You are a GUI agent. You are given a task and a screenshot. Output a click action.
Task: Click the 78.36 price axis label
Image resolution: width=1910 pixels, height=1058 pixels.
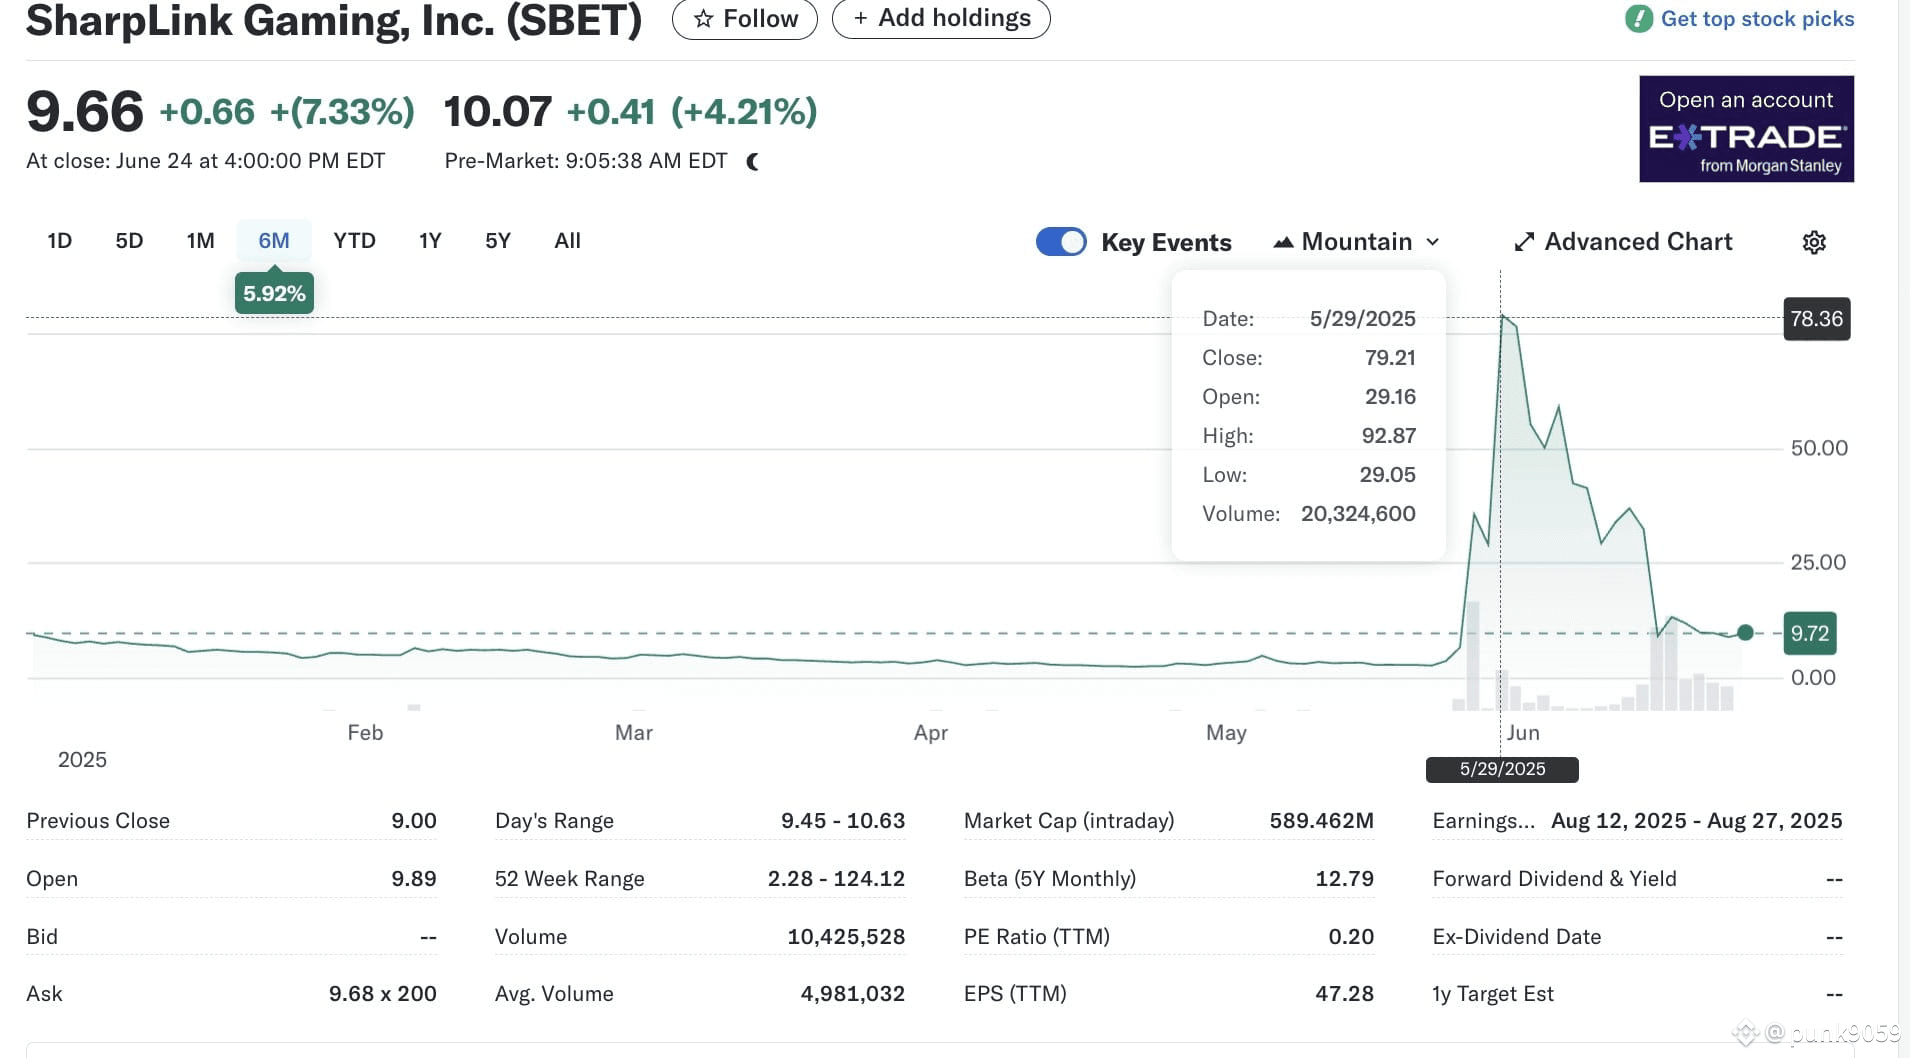[x=1817, y=319]
